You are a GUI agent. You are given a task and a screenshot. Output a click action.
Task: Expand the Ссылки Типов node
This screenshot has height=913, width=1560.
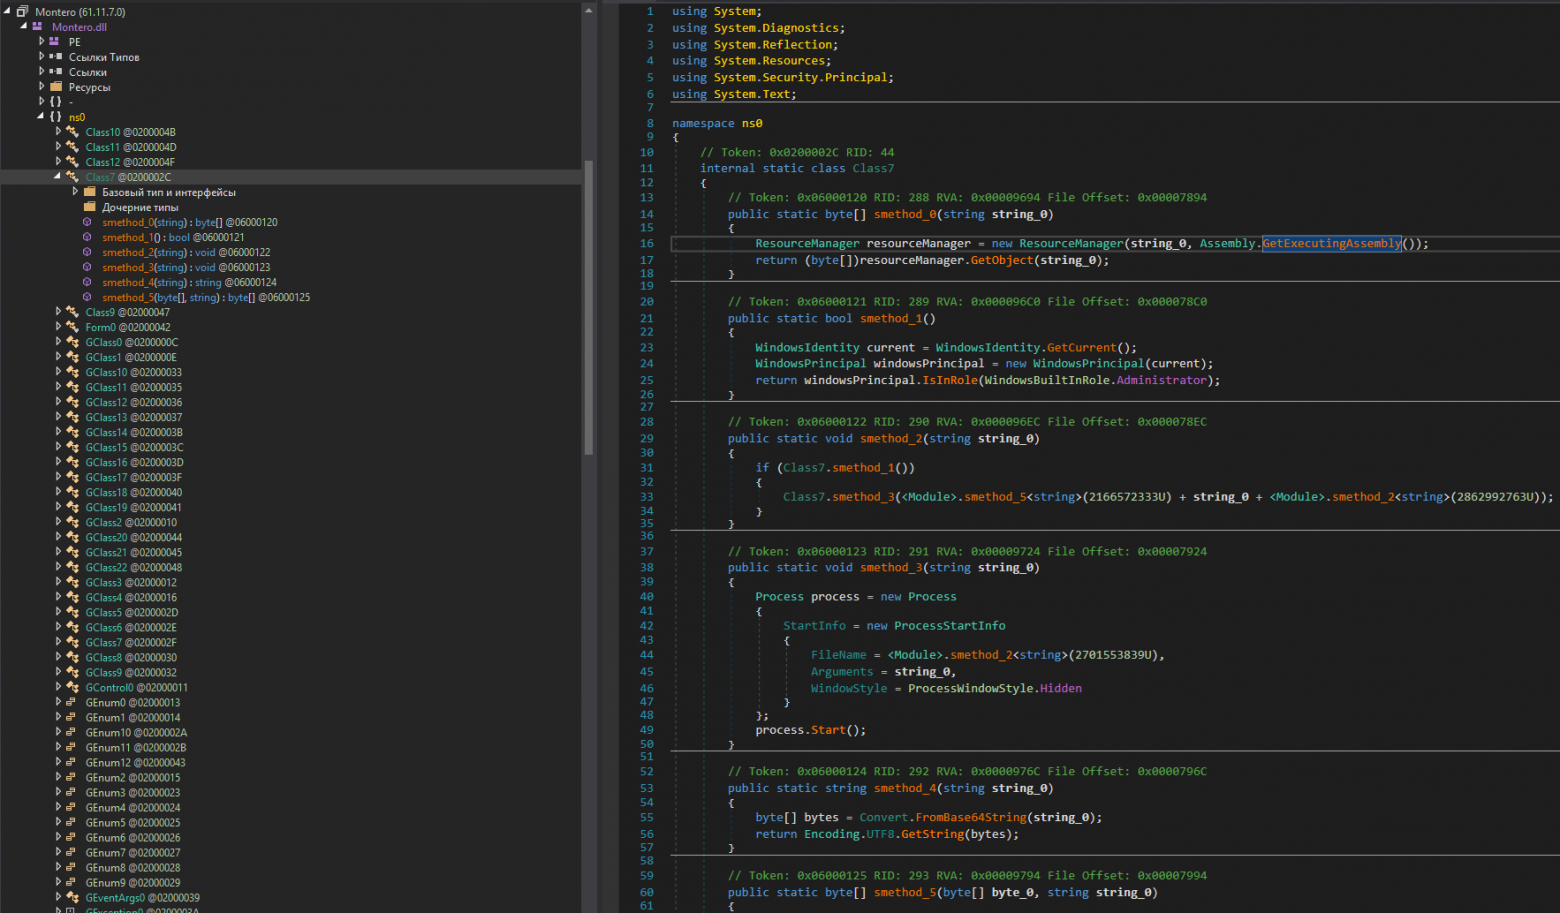tap(41, 57)
